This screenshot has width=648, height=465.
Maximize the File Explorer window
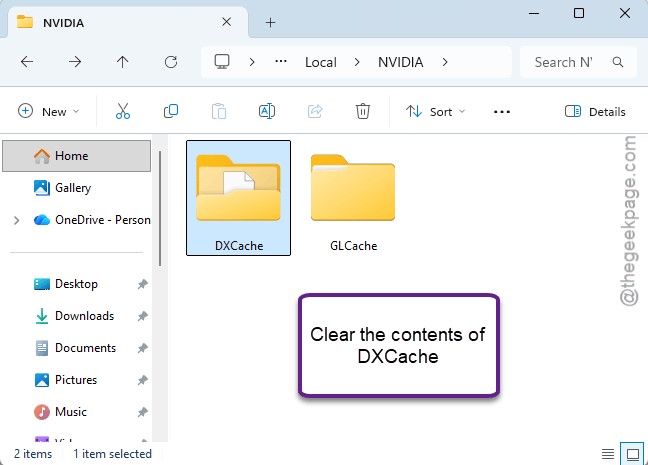579,13
